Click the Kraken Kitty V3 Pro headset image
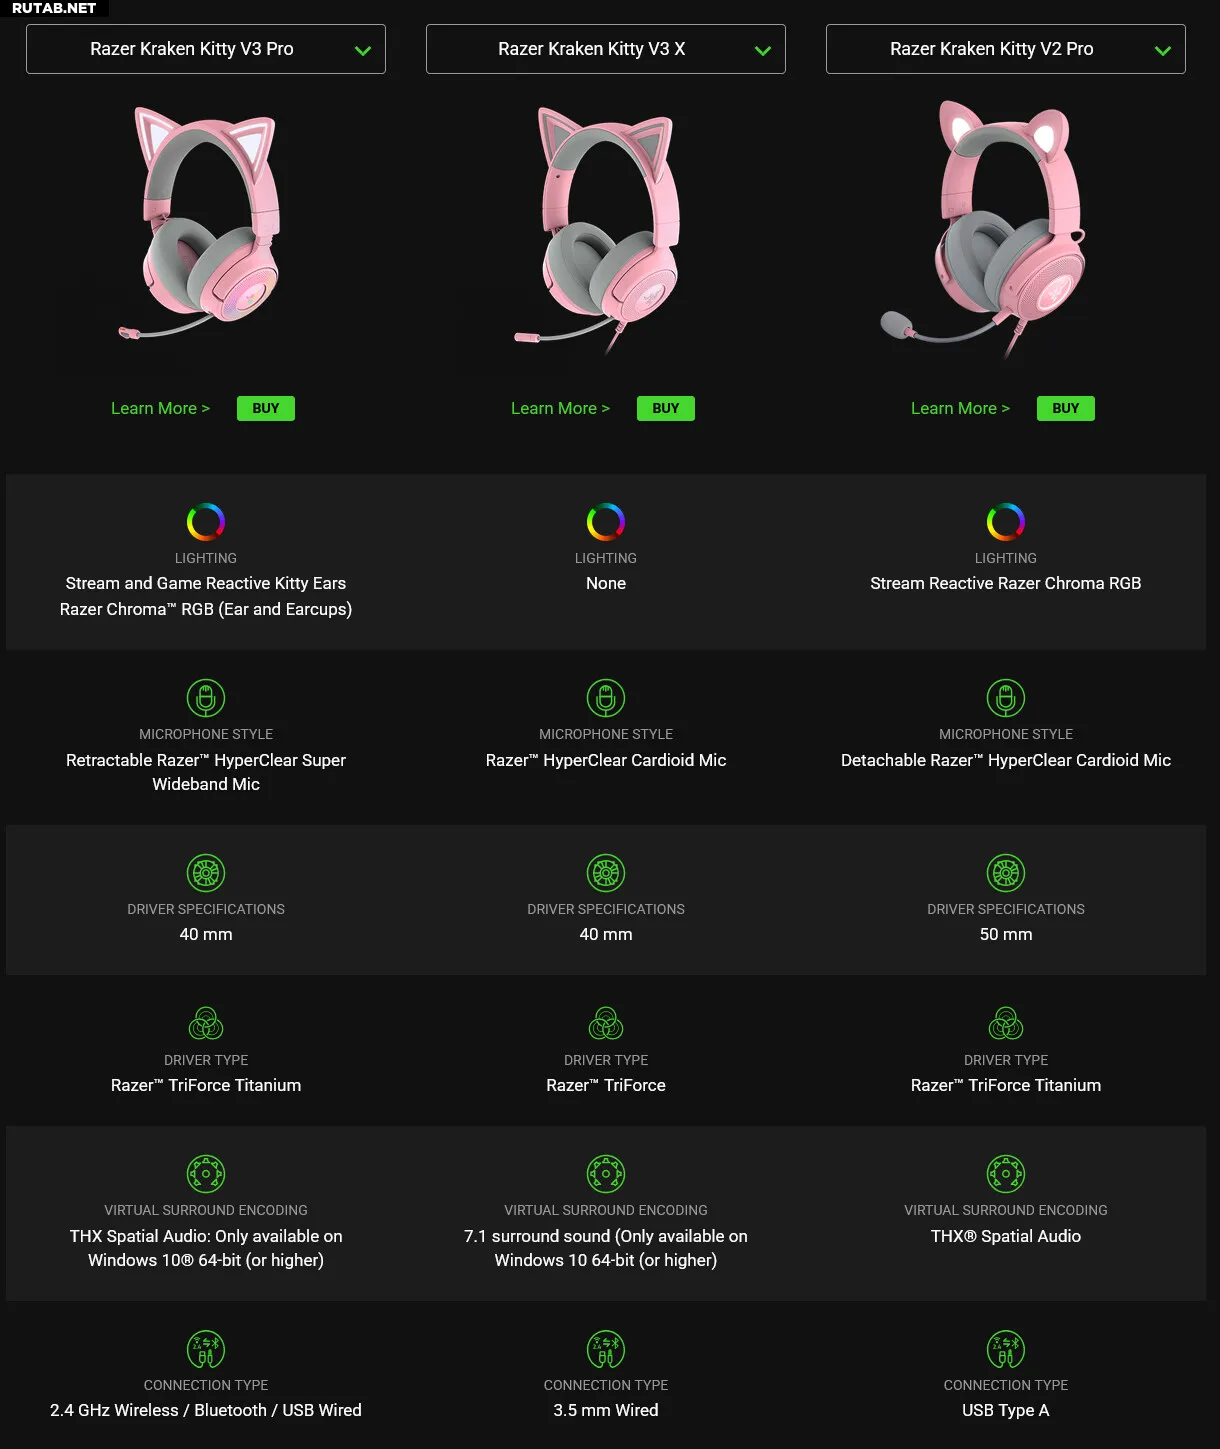The width and height of the screenshot is (1220, 1449). click(x=200, y=224)
